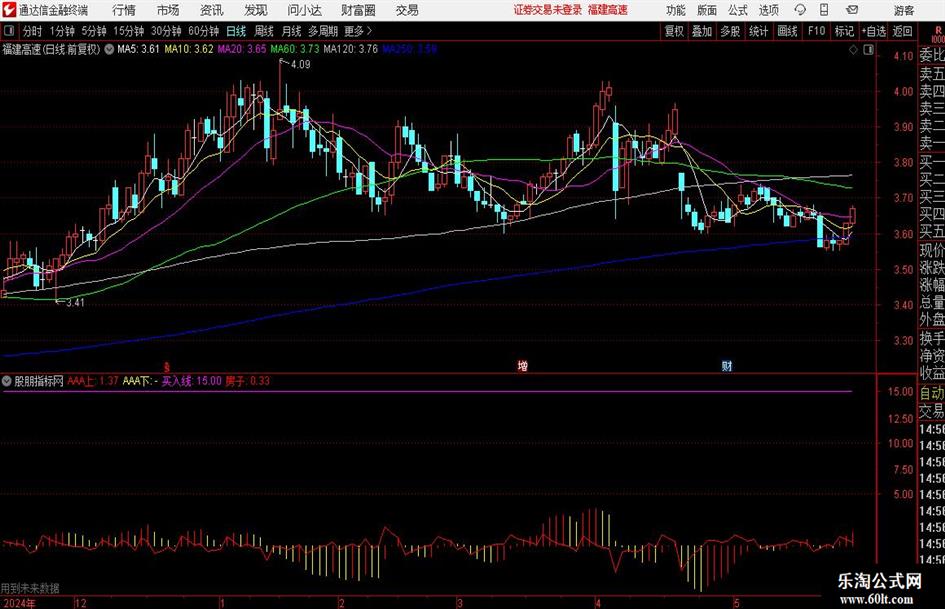The height and width of the screenshot is (609, 945).
Task: Select the 月线 monthly period
Action: pyautogui.click(x=292, y=31)
